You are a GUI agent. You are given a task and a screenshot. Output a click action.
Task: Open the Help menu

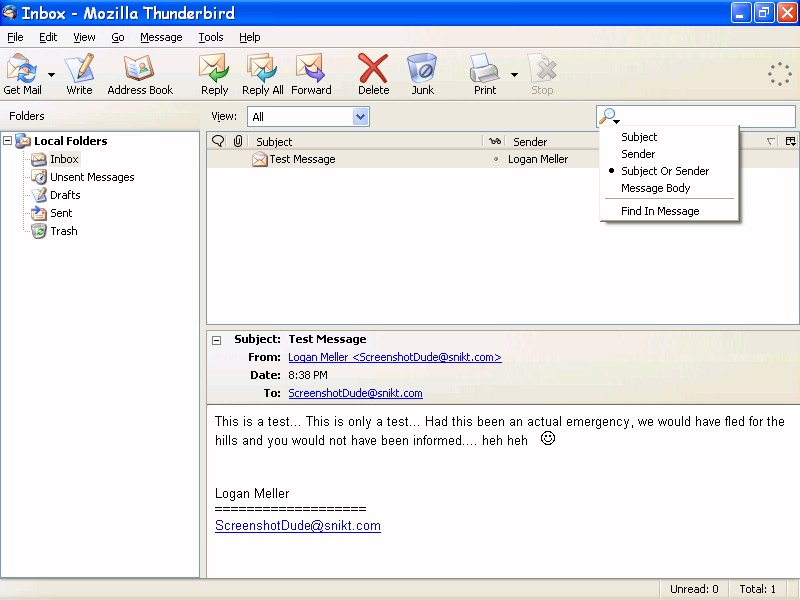point(249,37)
